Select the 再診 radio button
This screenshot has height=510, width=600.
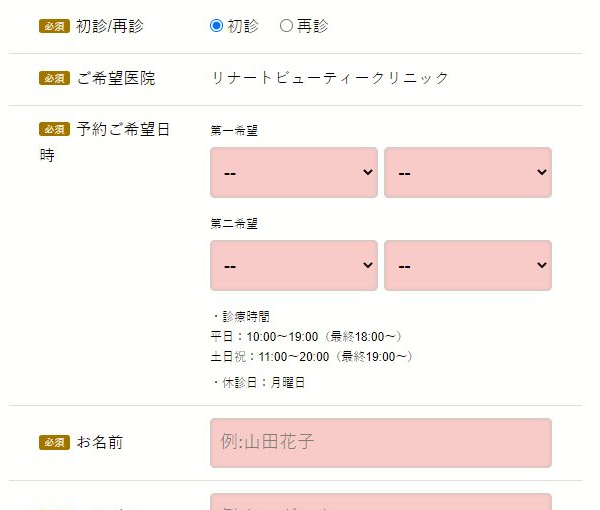286,26
